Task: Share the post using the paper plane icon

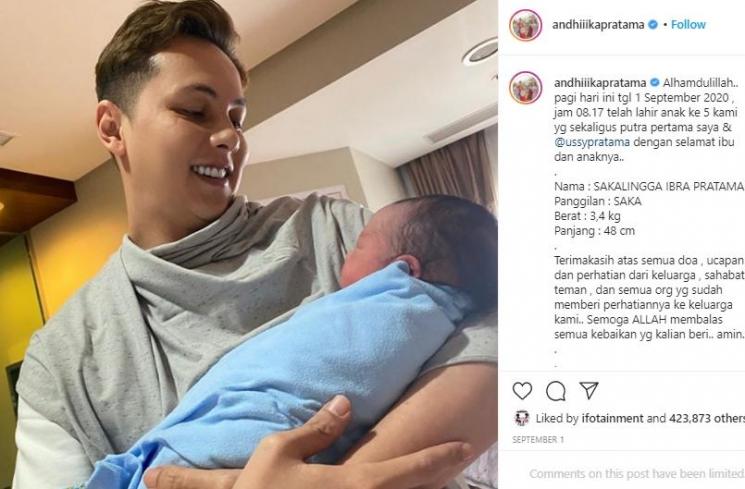Action: (589, 391)
